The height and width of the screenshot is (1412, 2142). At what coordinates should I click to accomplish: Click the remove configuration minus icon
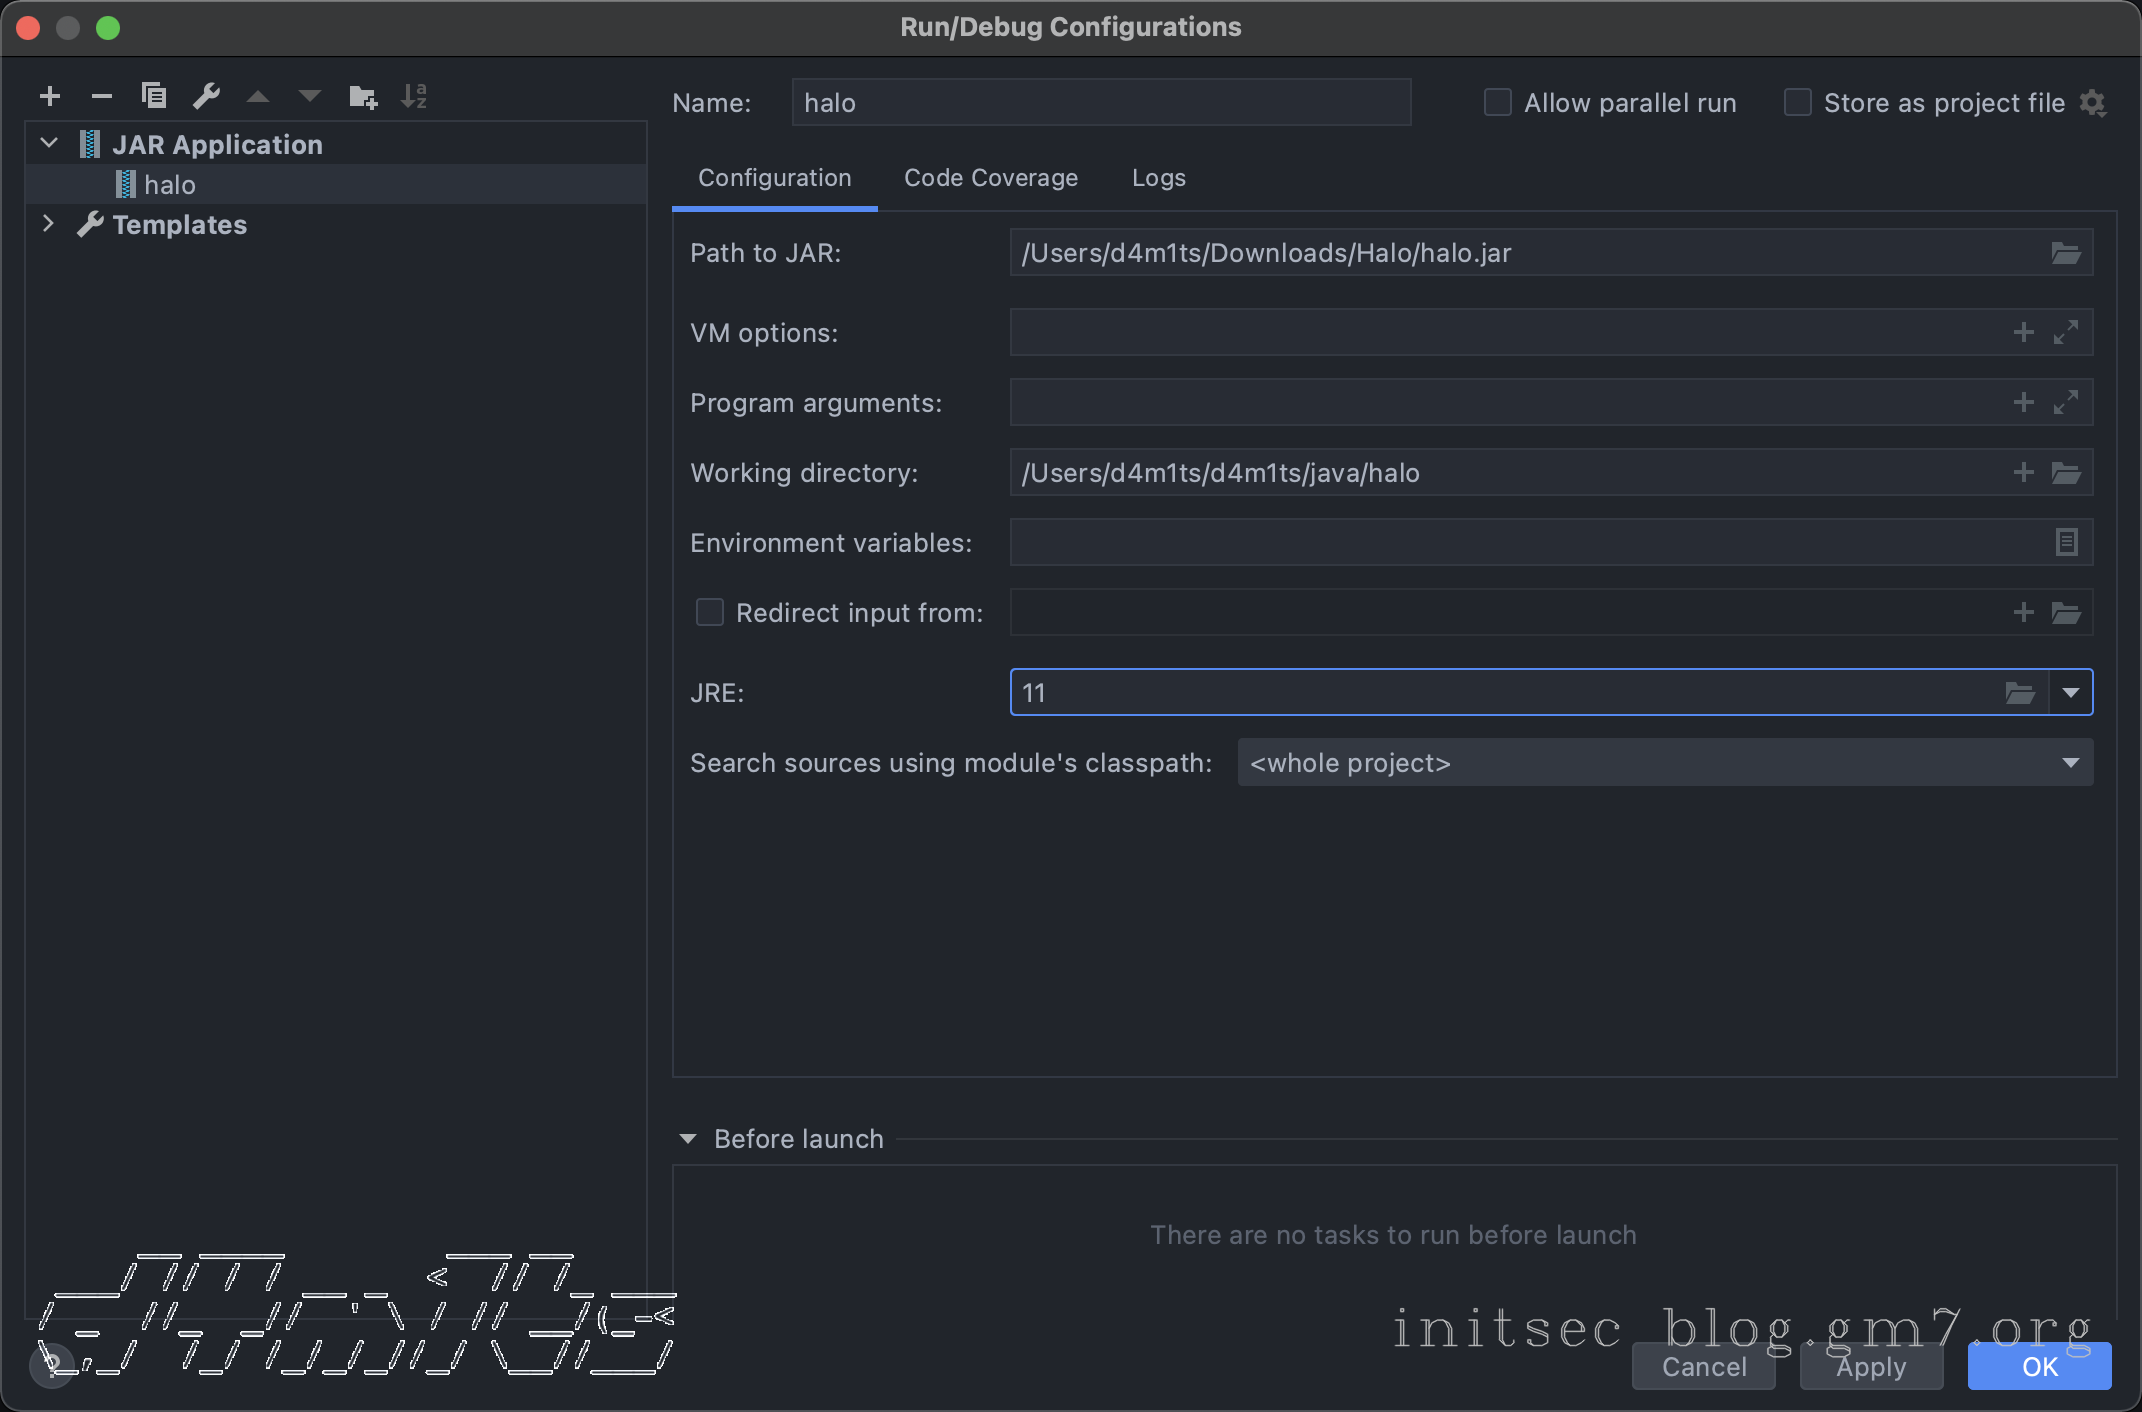click(x=101, y=96)
